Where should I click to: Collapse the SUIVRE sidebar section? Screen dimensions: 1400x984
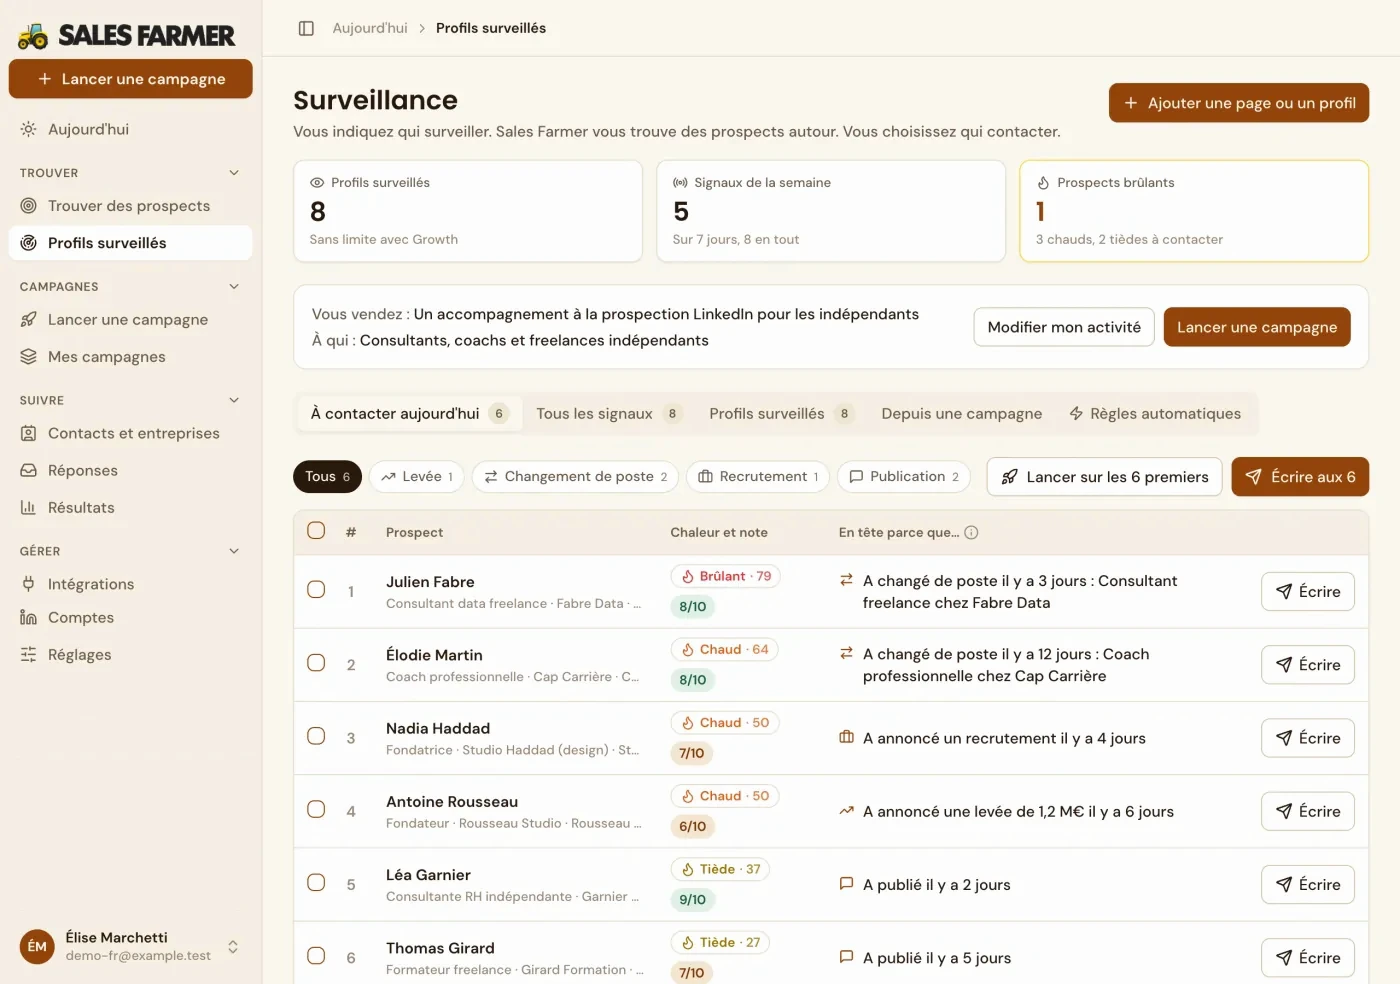pyautogui.click(x=234, y=400)
